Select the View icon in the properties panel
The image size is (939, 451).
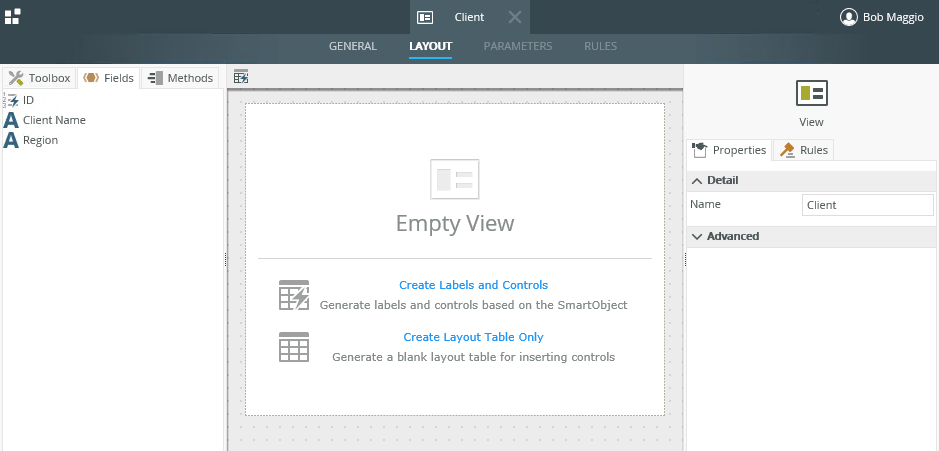coord(811,94)
